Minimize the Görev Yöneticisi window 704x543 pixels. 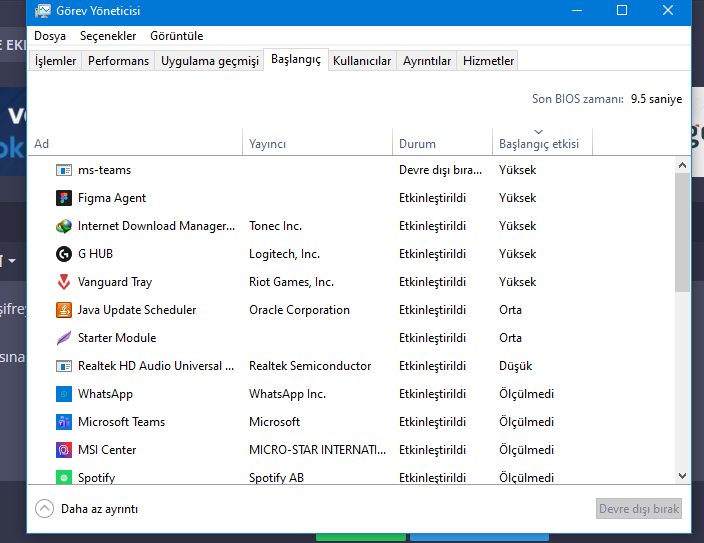click(x=577, y=11)
